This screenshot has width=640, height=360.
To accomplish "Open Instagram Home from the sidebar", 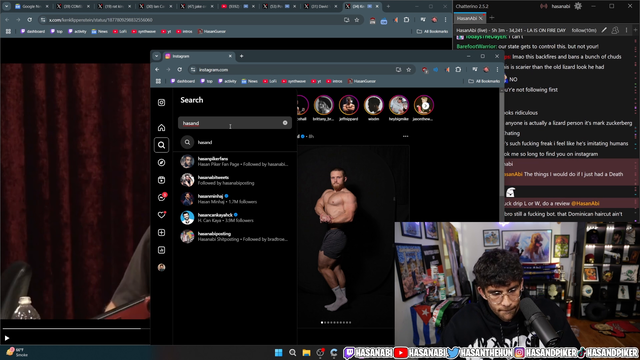I will tap(161, 128).
